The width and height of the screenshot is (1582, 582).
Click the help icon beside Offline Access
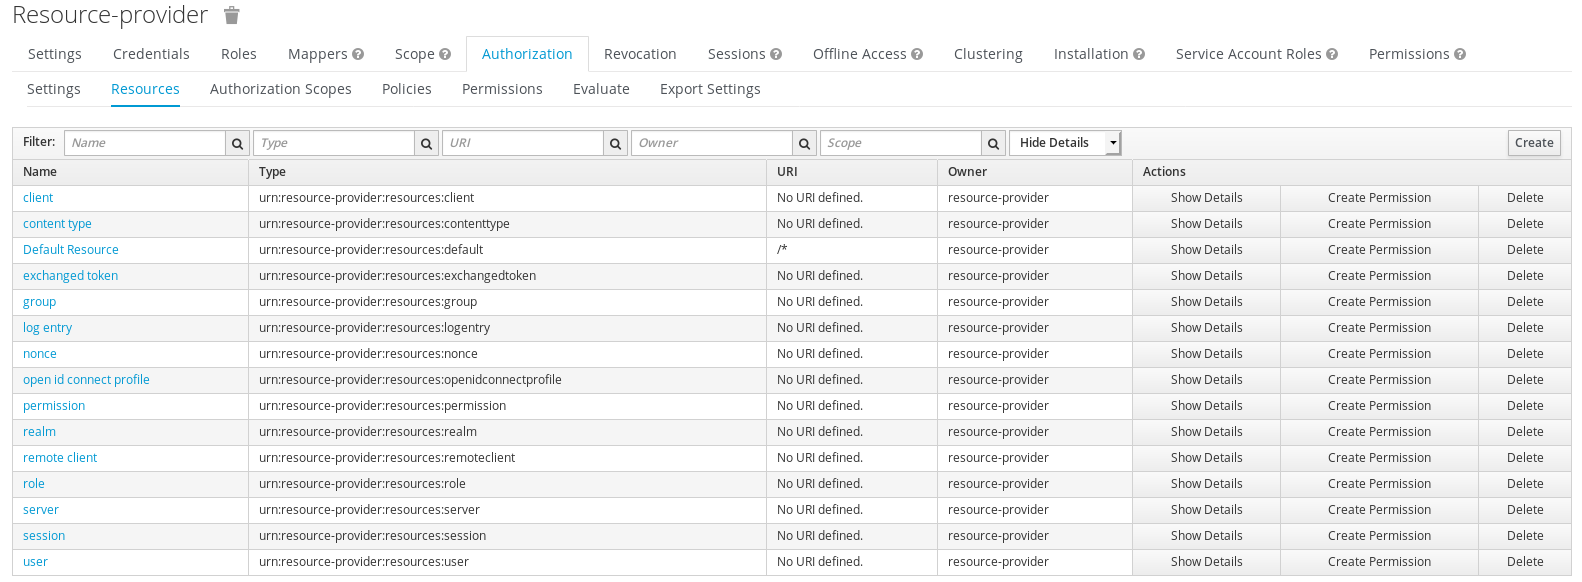pyautogui.click(x=917, y=54)
